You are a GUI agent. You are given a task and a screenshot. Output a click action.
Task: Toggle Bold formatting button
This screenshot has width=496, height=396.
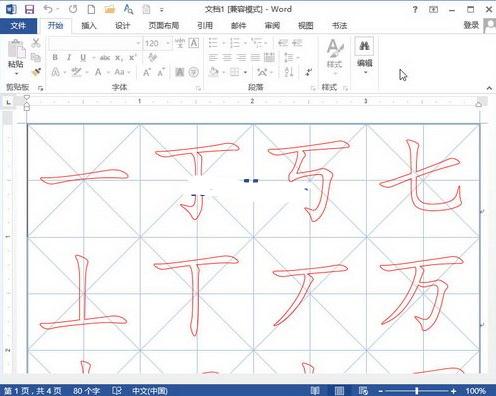(55, 57)
